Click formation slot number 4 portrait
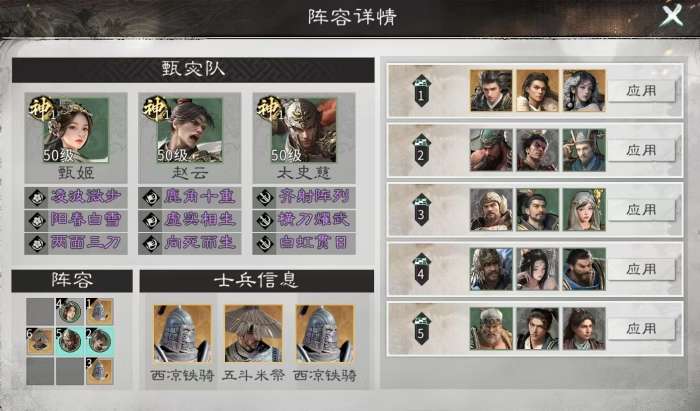 (70, 311)
